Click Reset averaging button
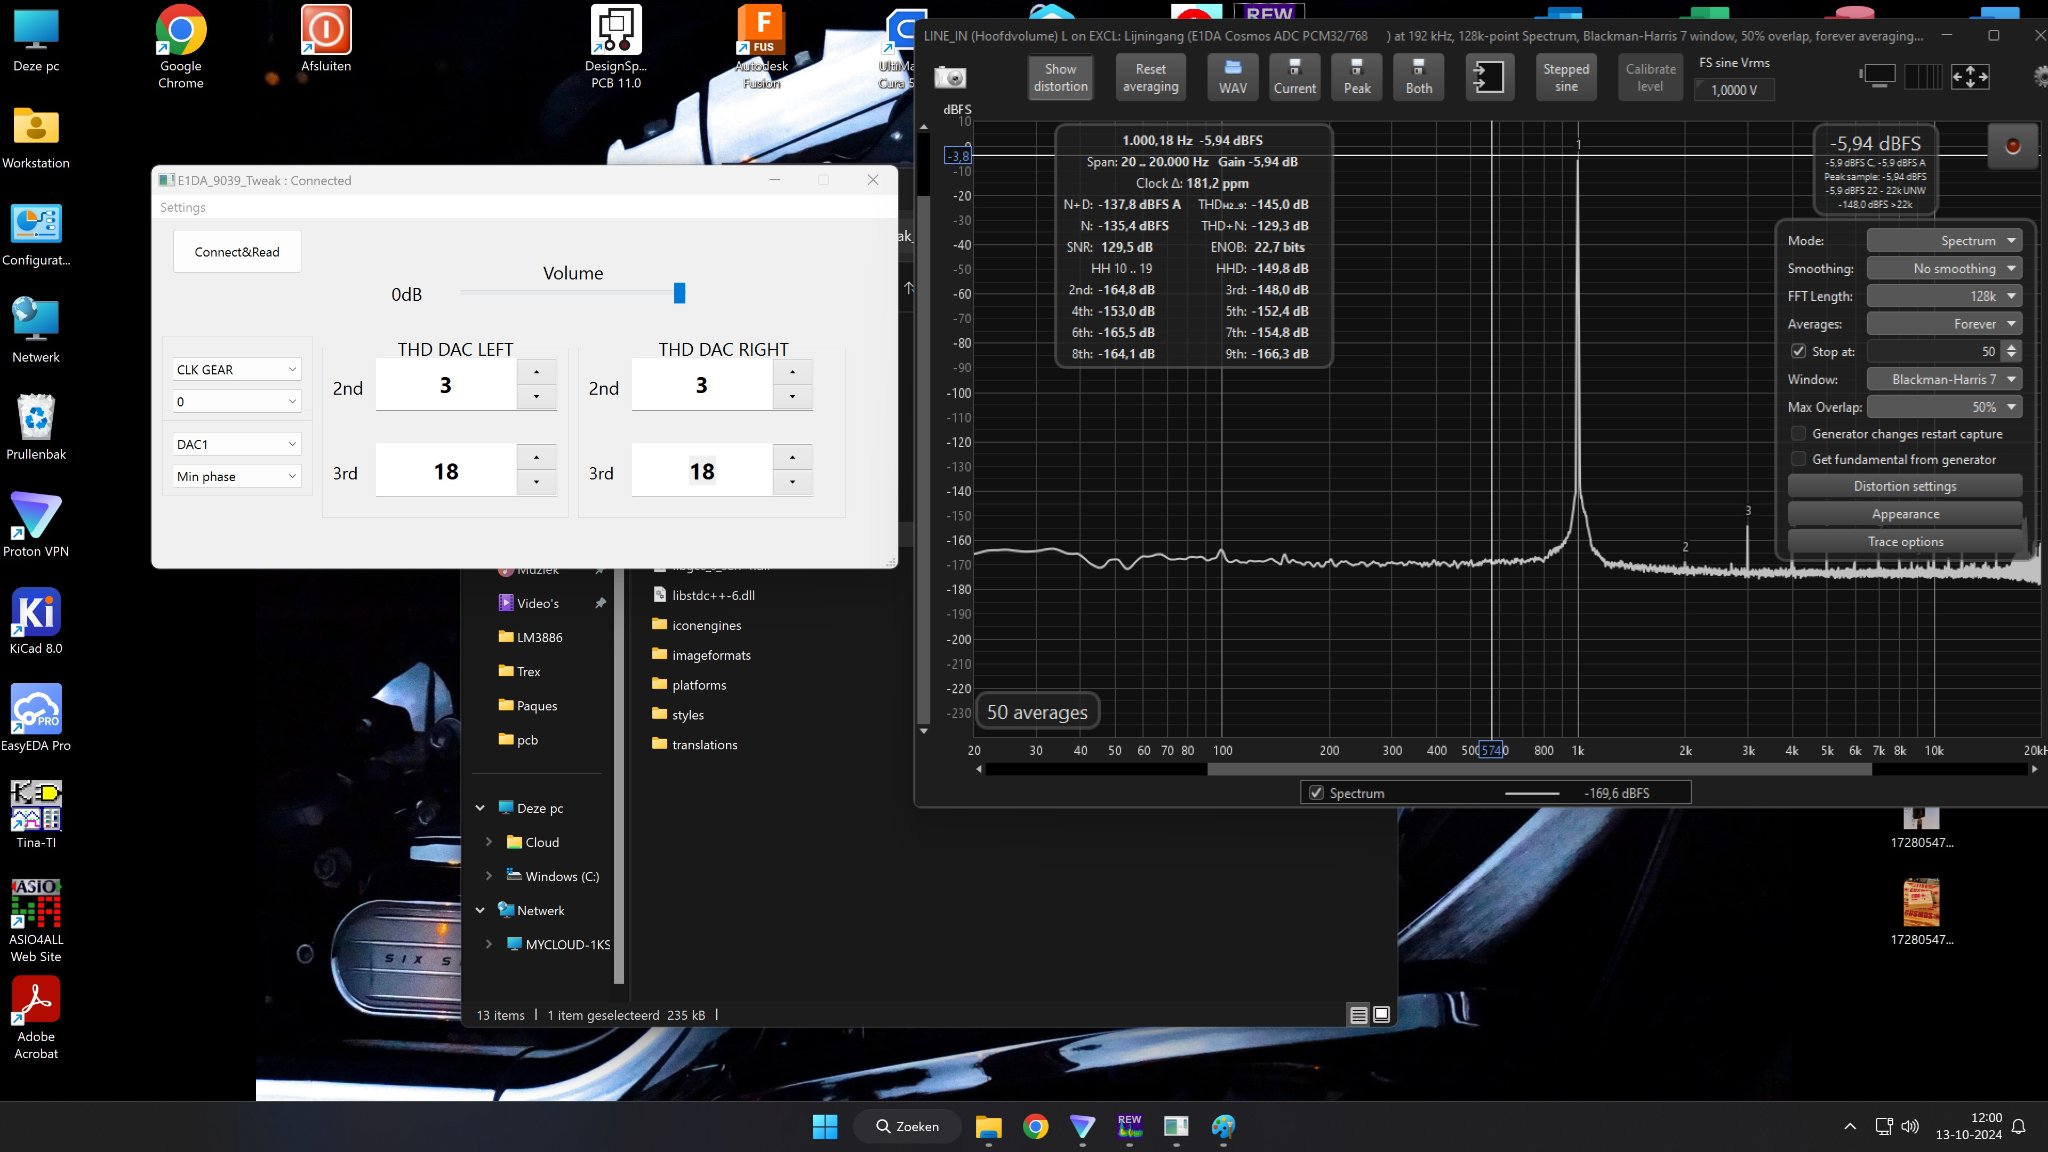Viewport: 2048px width, 1152px height. point(1150,77)
